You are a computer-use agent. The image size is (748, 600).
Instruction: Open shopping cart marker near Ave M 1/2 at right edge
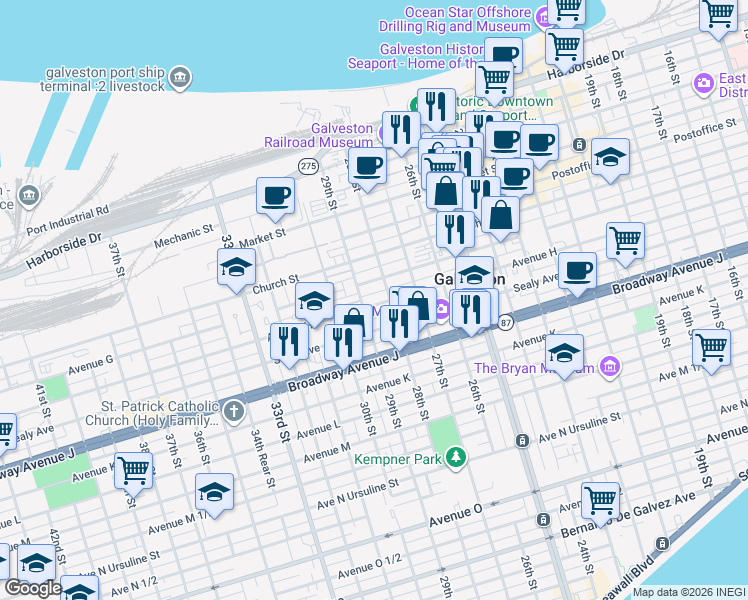(711, 352)
